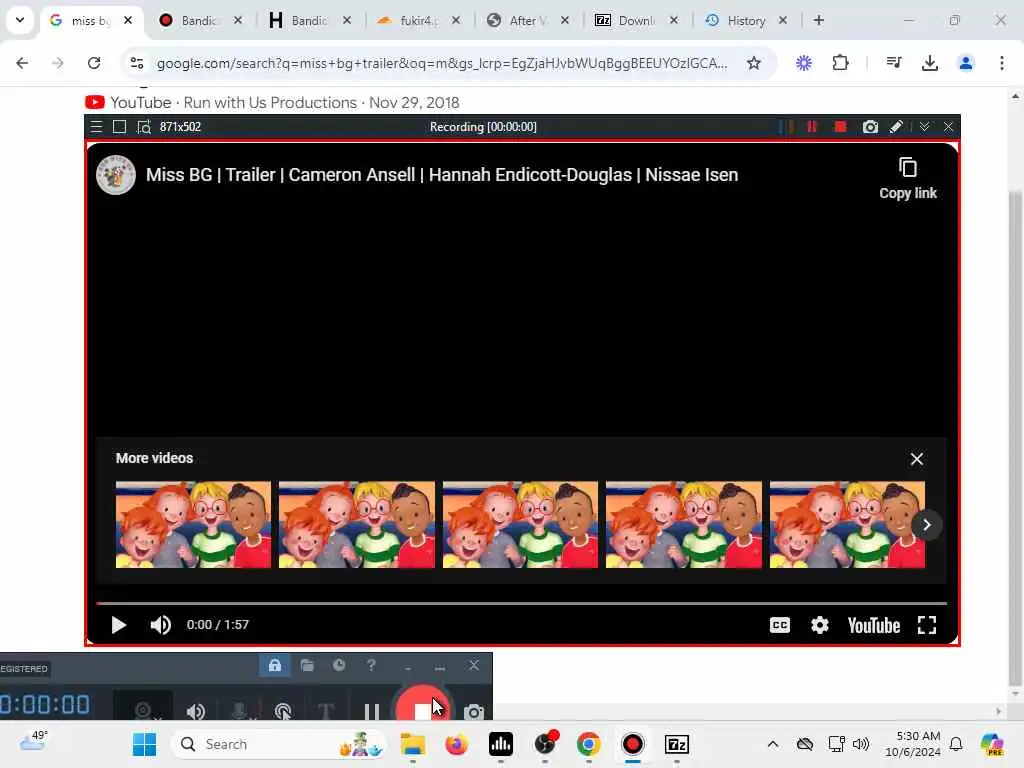Enter full screen video mode

(927, 625)
